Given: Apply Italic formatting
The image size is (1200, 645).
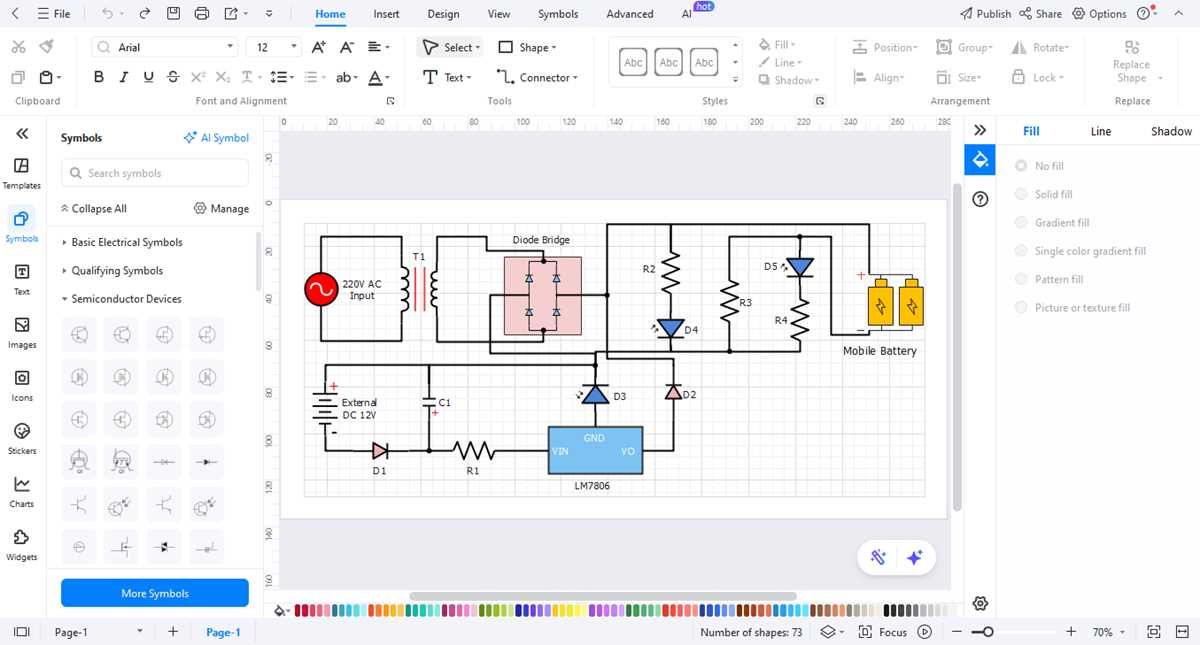Looking at the screenshot, I should pos(123,77).
